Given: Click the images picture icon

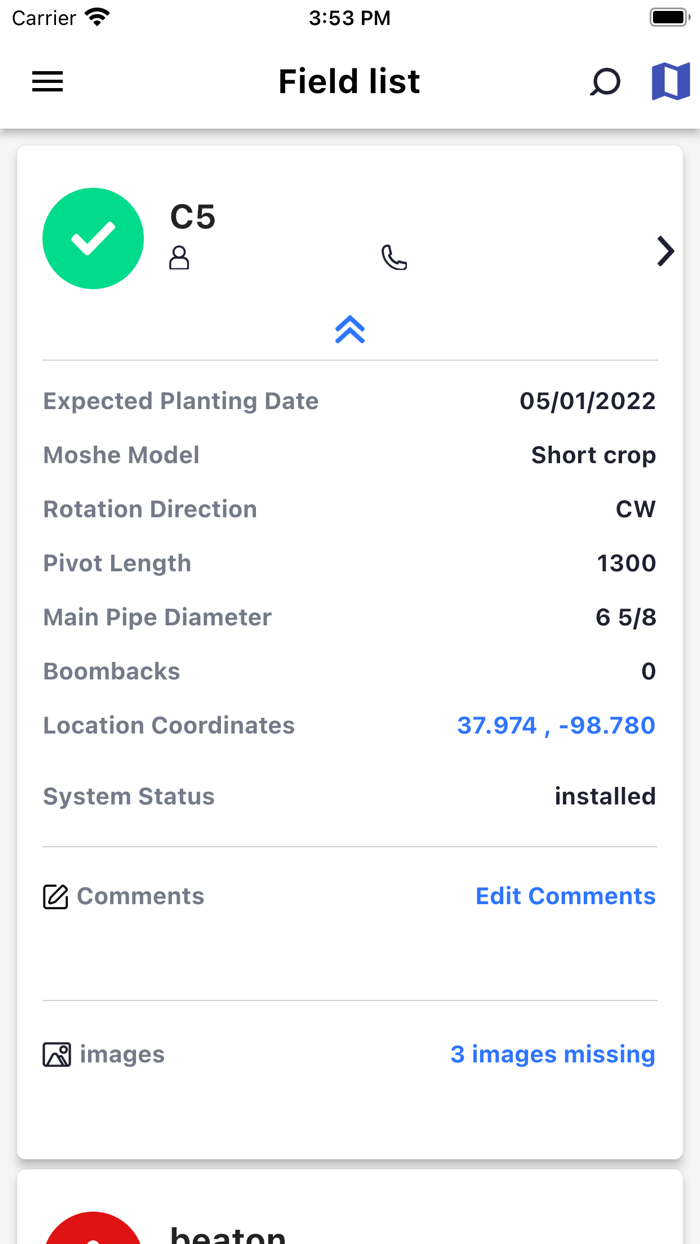Looking at the screenshot, I should coord(55,1054).
